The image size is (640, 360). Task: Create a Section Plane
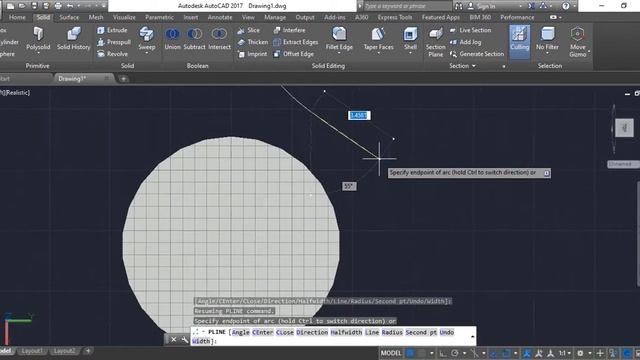pos(436,42)
